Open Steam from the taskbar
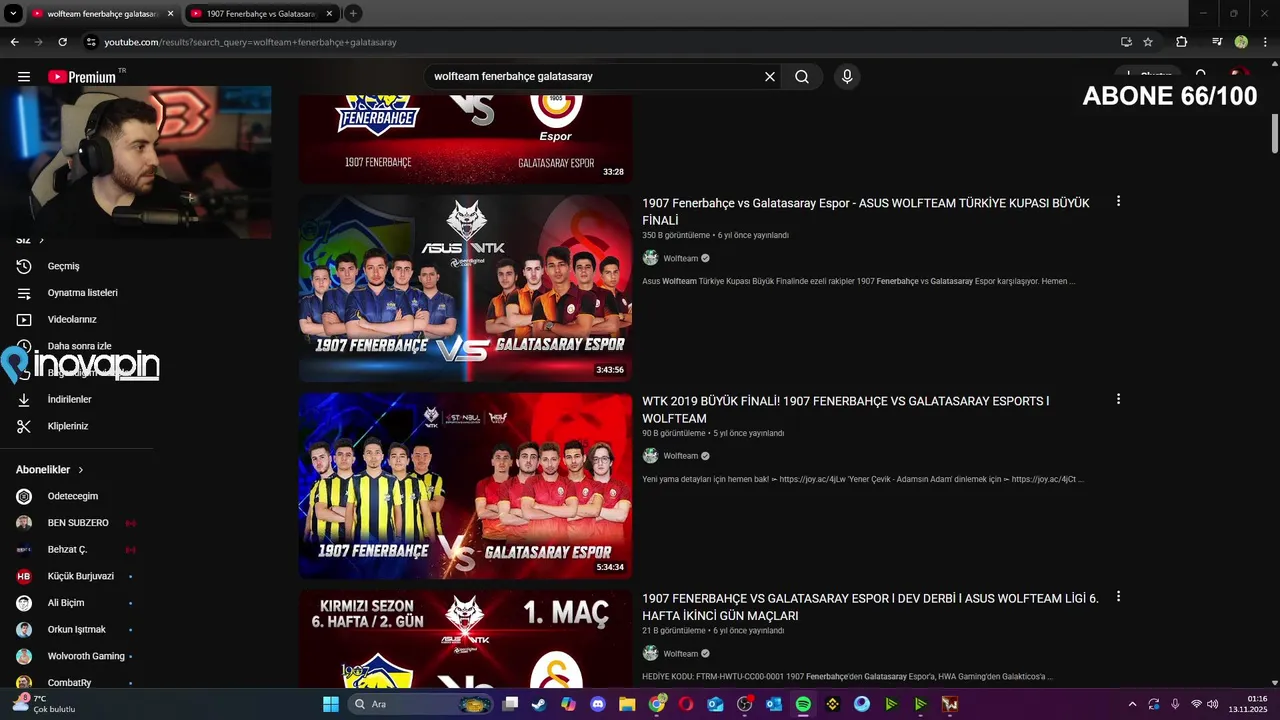 pyautogui.click(x=539, y=704)
